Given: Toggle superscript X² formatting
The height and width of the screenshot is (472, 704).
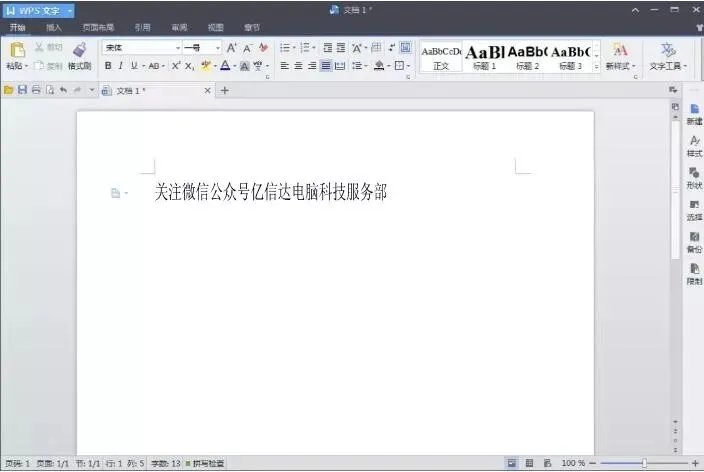Looking at the screenshot, I should [176, 66].
